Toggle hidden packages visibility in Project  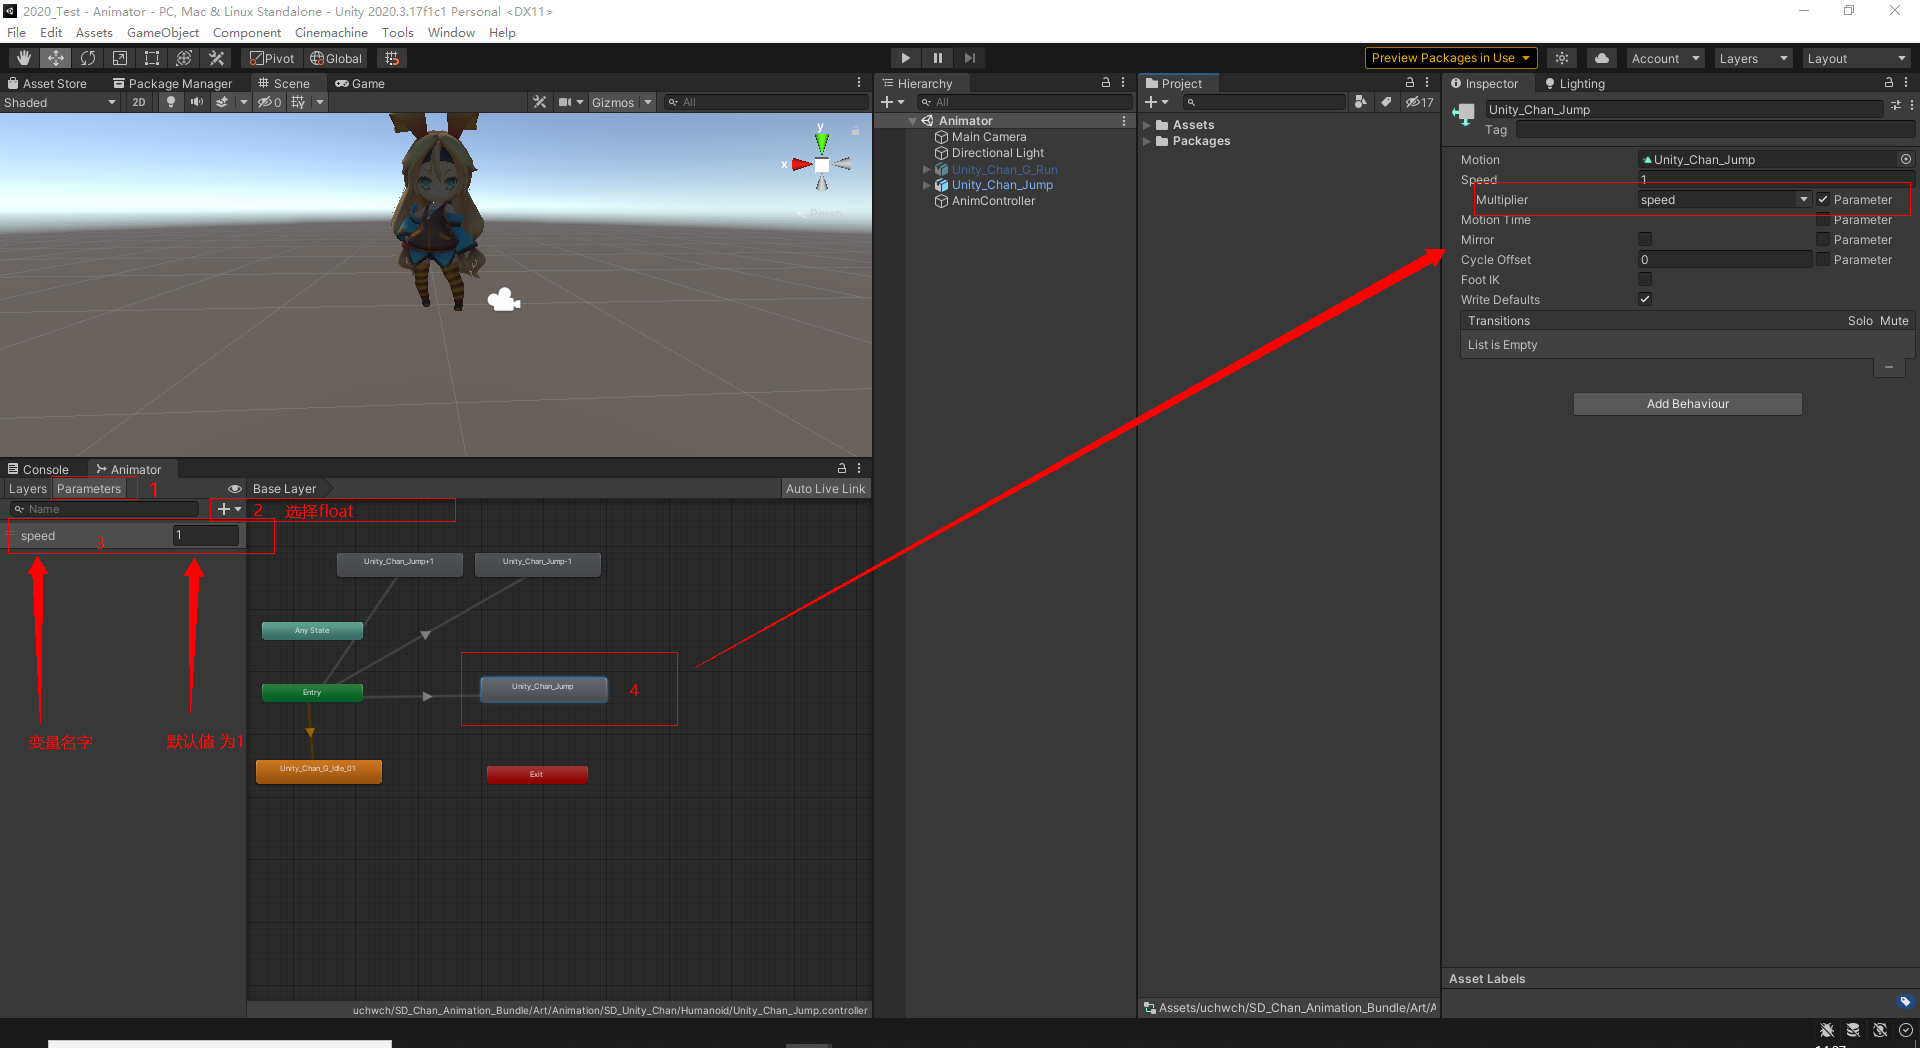pyautogui.click(x=1419, y=102)
